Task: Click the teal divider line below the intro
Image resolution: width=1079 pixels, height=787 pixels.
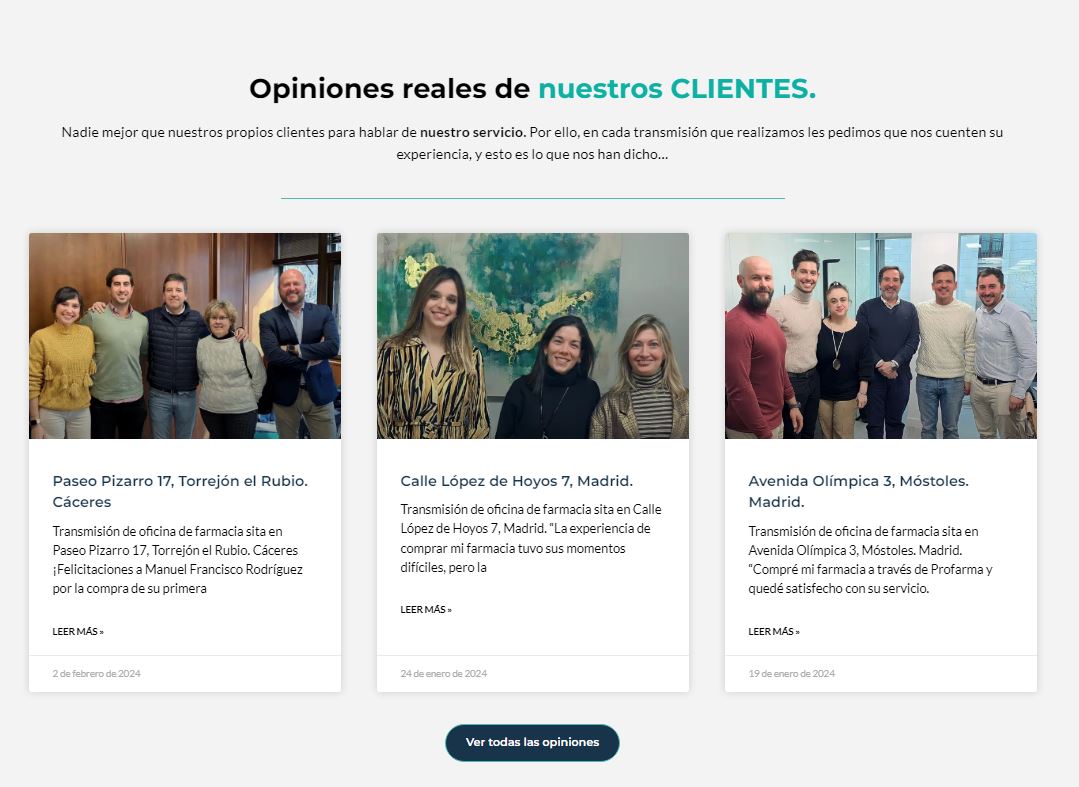Action: click(533, 198)
